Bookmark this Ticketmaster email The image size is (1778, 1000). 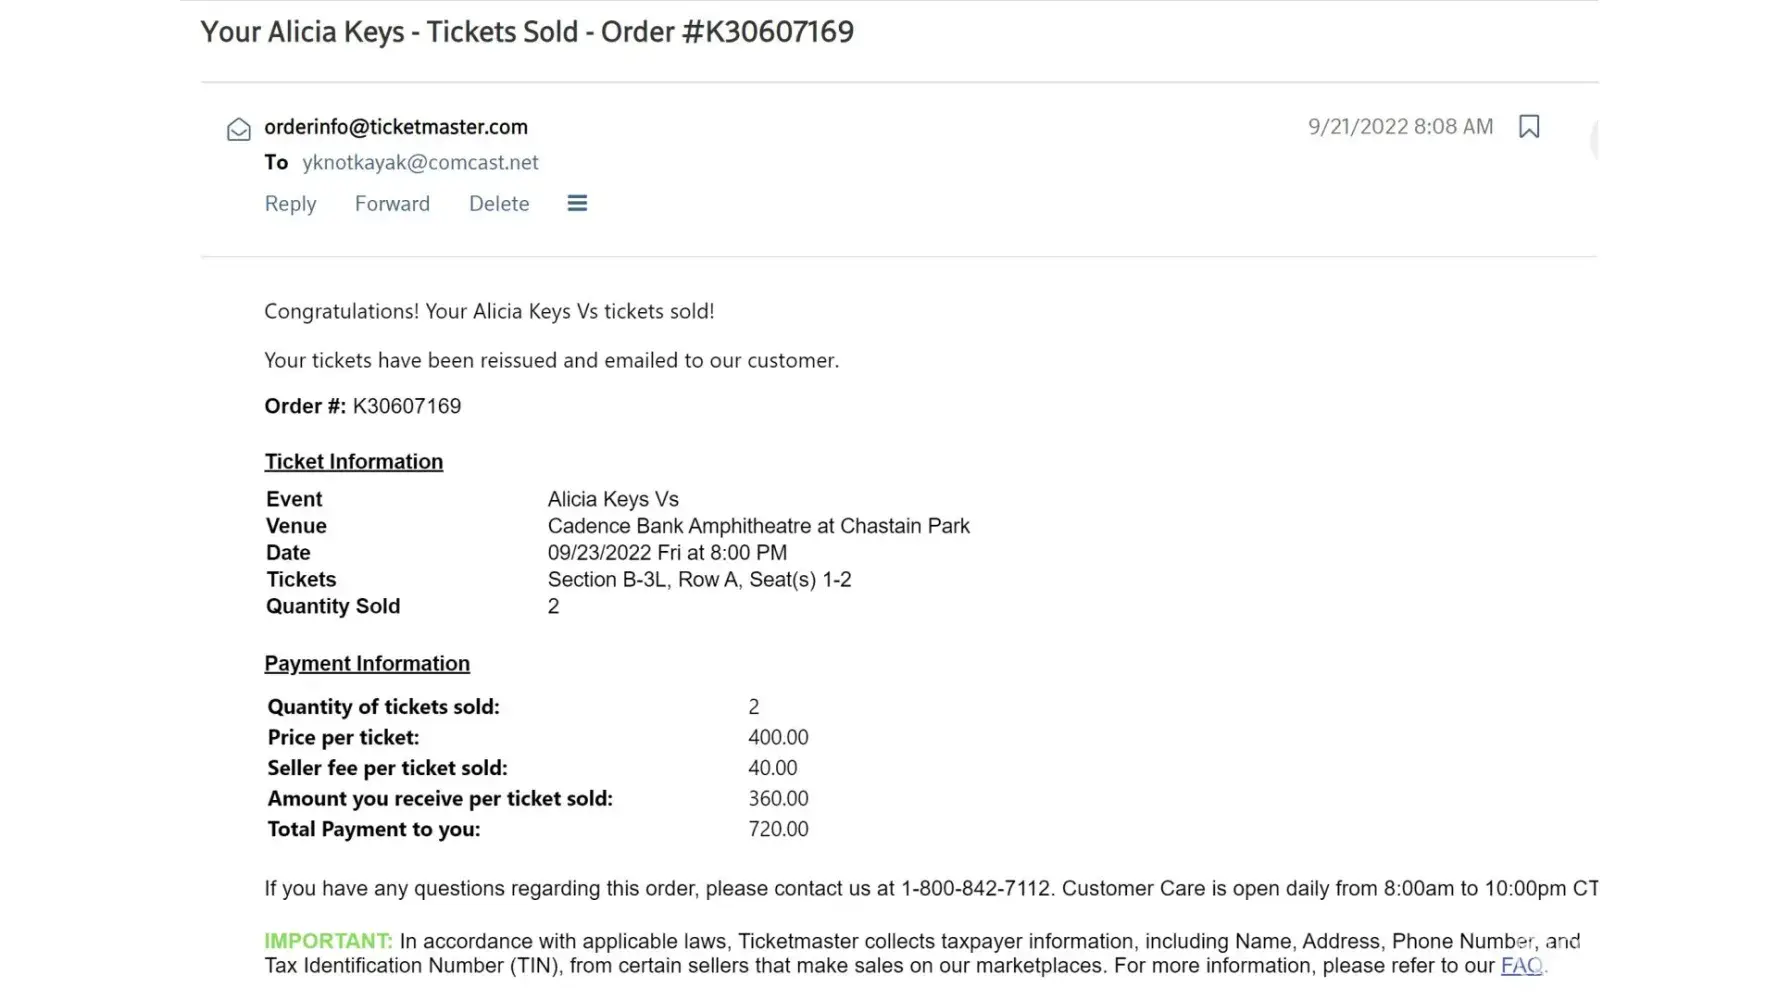(x=1528, y=127)
